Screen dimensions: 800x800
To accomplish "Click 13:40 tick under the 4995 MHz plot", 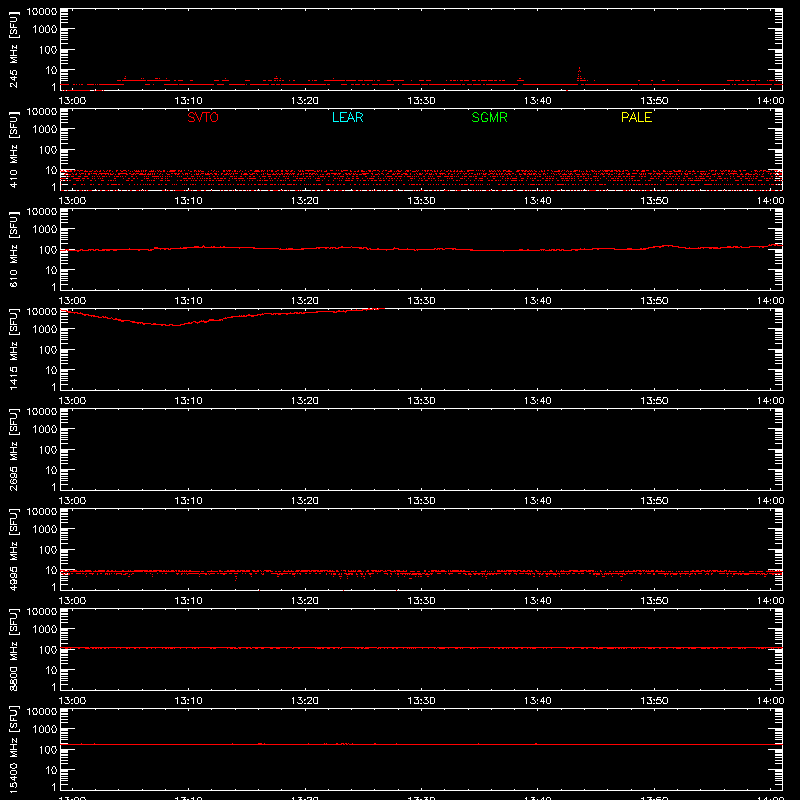I will 538,601.
